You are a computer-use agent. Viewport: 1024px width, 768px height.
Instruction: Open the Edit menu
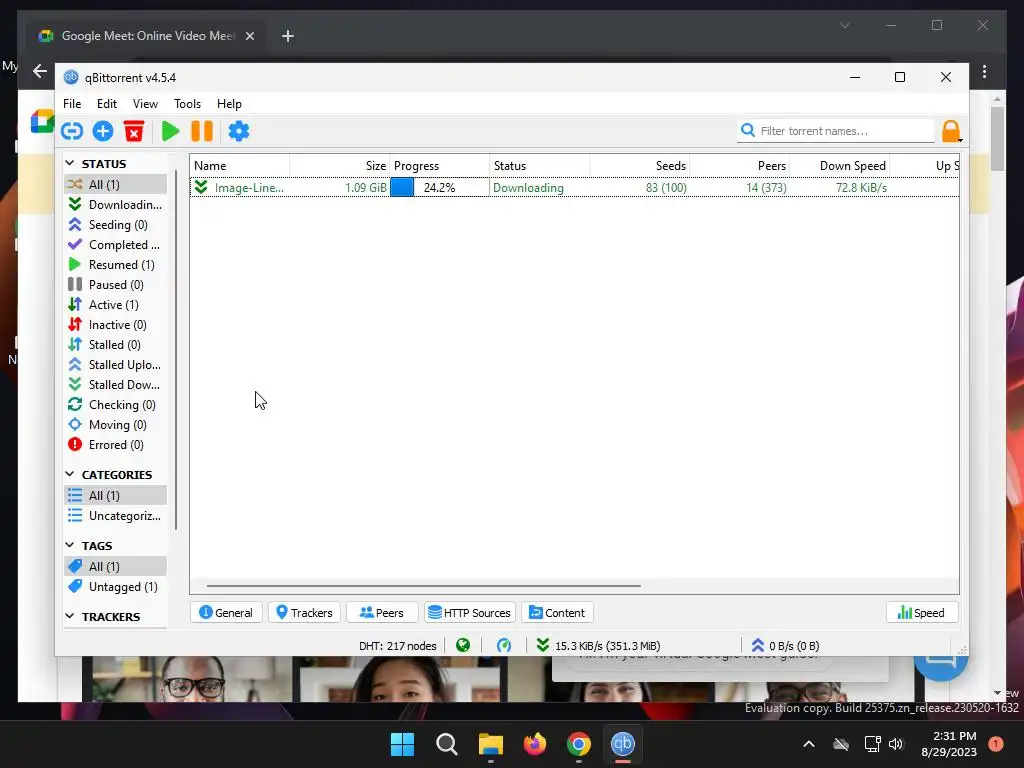(106, 104)
